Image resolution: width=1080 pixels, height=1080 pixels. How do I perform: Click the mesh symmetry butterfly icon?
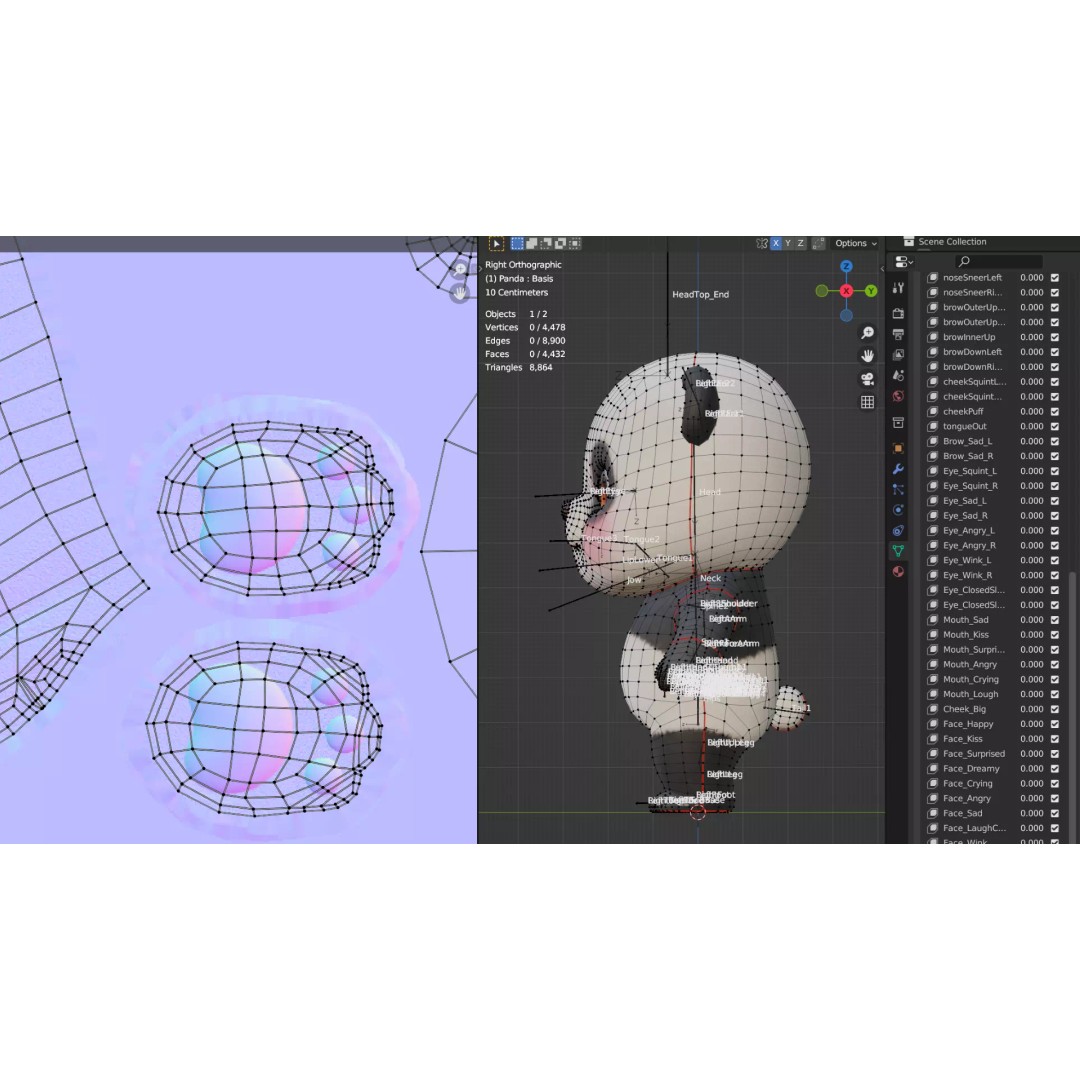tap(762, 243)
